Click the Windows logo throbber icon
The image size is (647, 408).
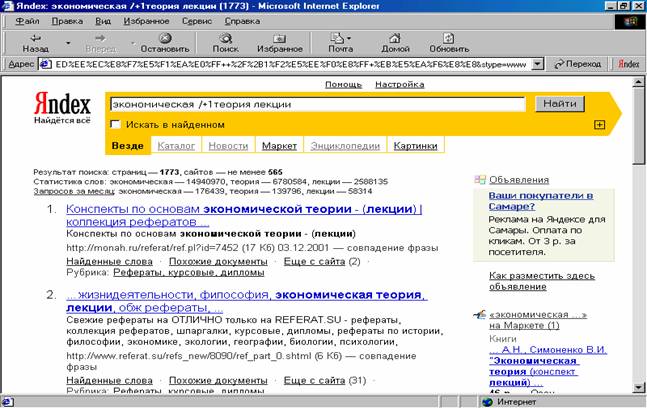coord(630,21)
